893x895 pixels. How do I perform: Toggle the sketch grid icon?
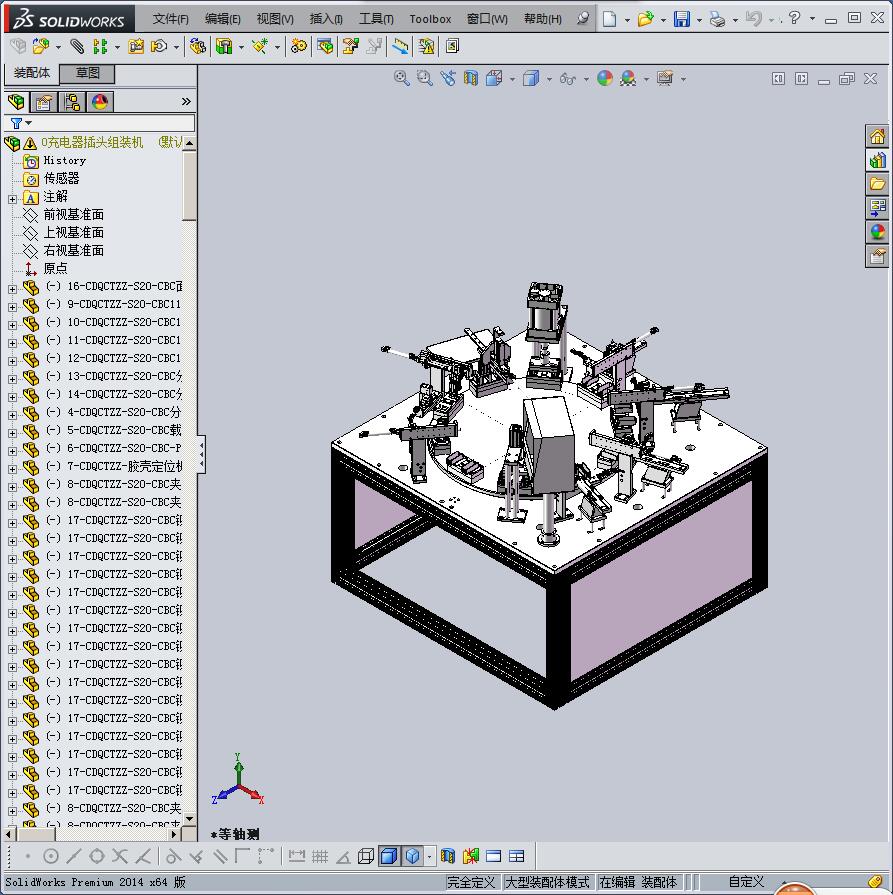(x=320, y=856)
